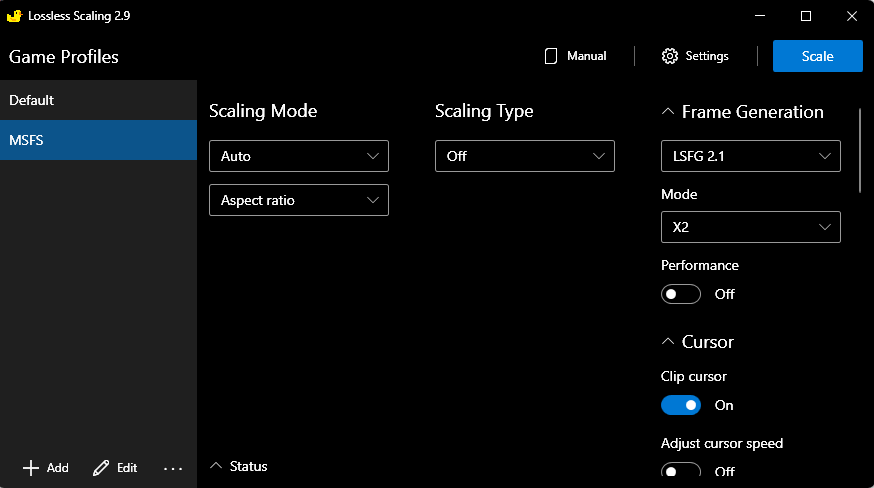Open the Manual book icon
Screen dimensions: 874x488
551,56
